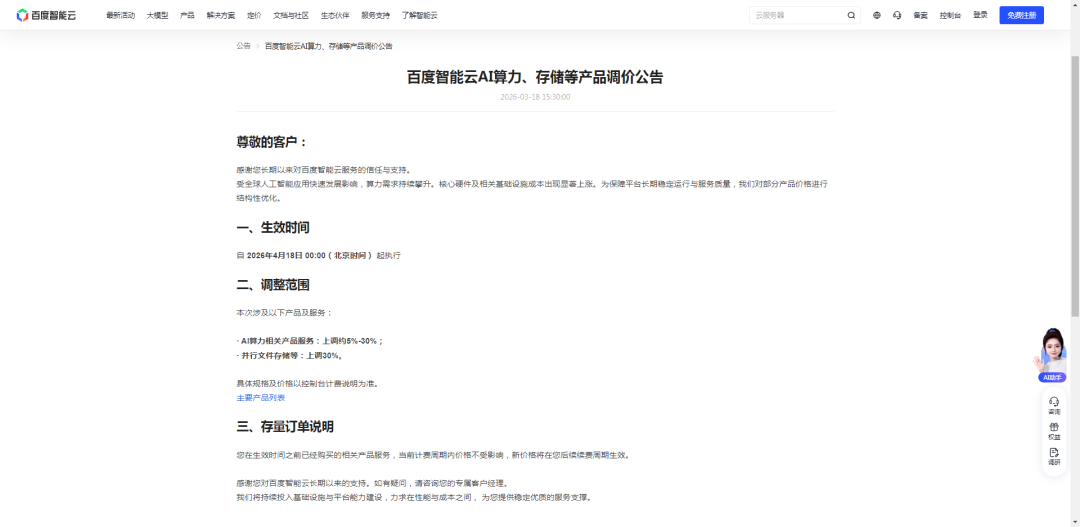Open the AI助手 avatar assistant
The image size is (1080, 527).
[1052, 353]
